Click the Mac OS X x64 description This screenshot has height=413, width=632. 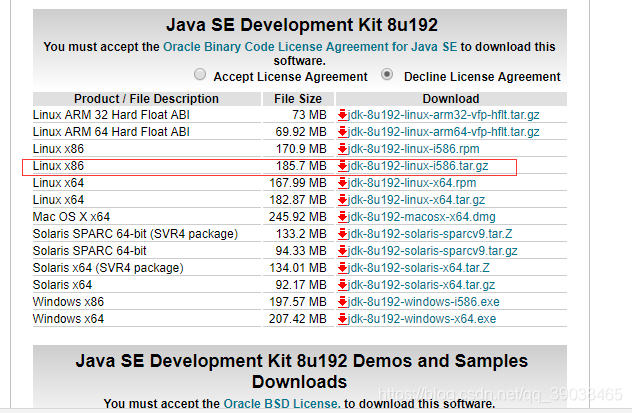(71, 217)
